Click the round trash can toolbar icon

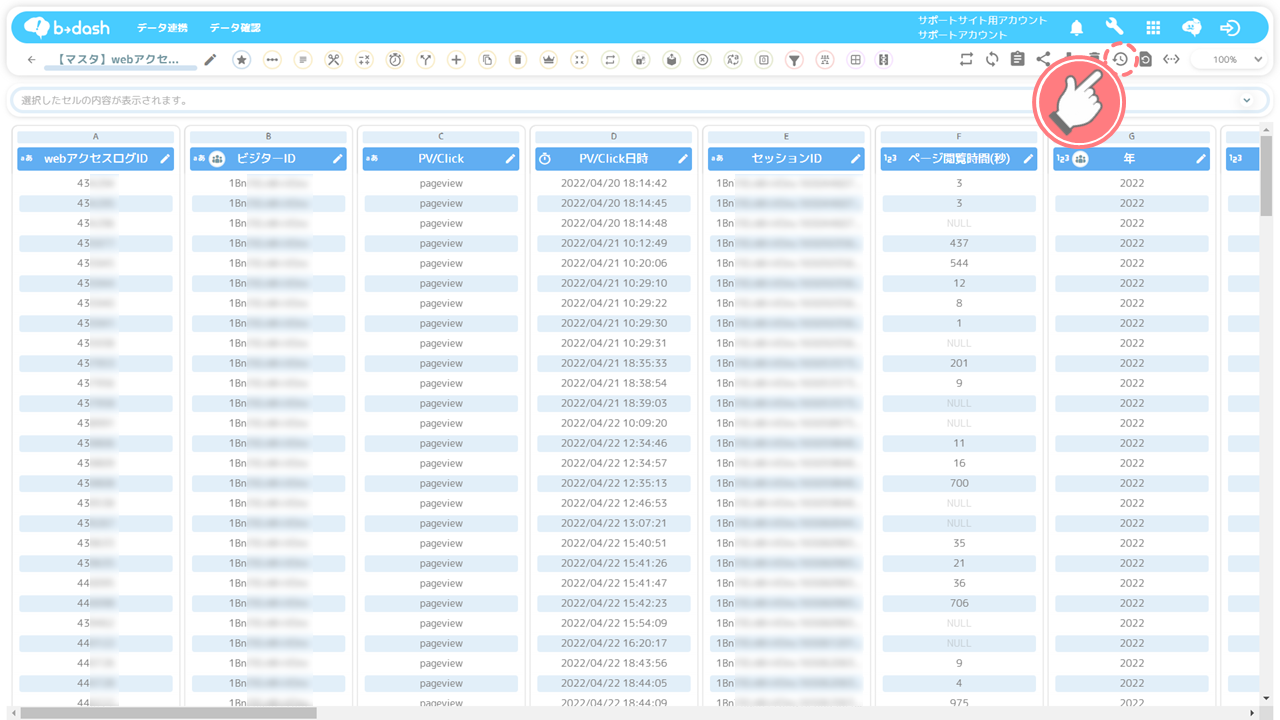(x=518, y=60)
